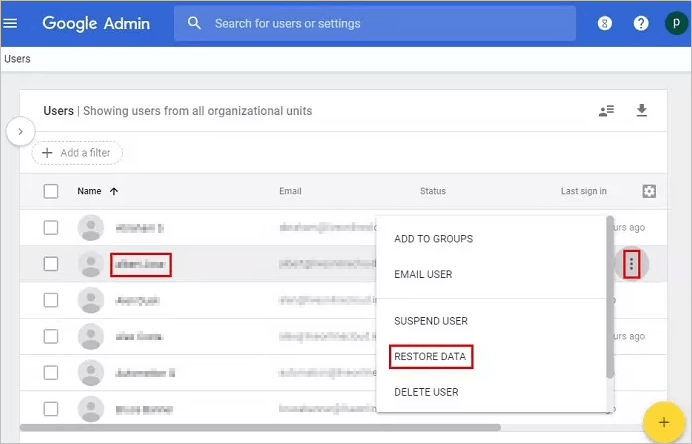Click the three-dot more options icon

click(x=631, y=264)
